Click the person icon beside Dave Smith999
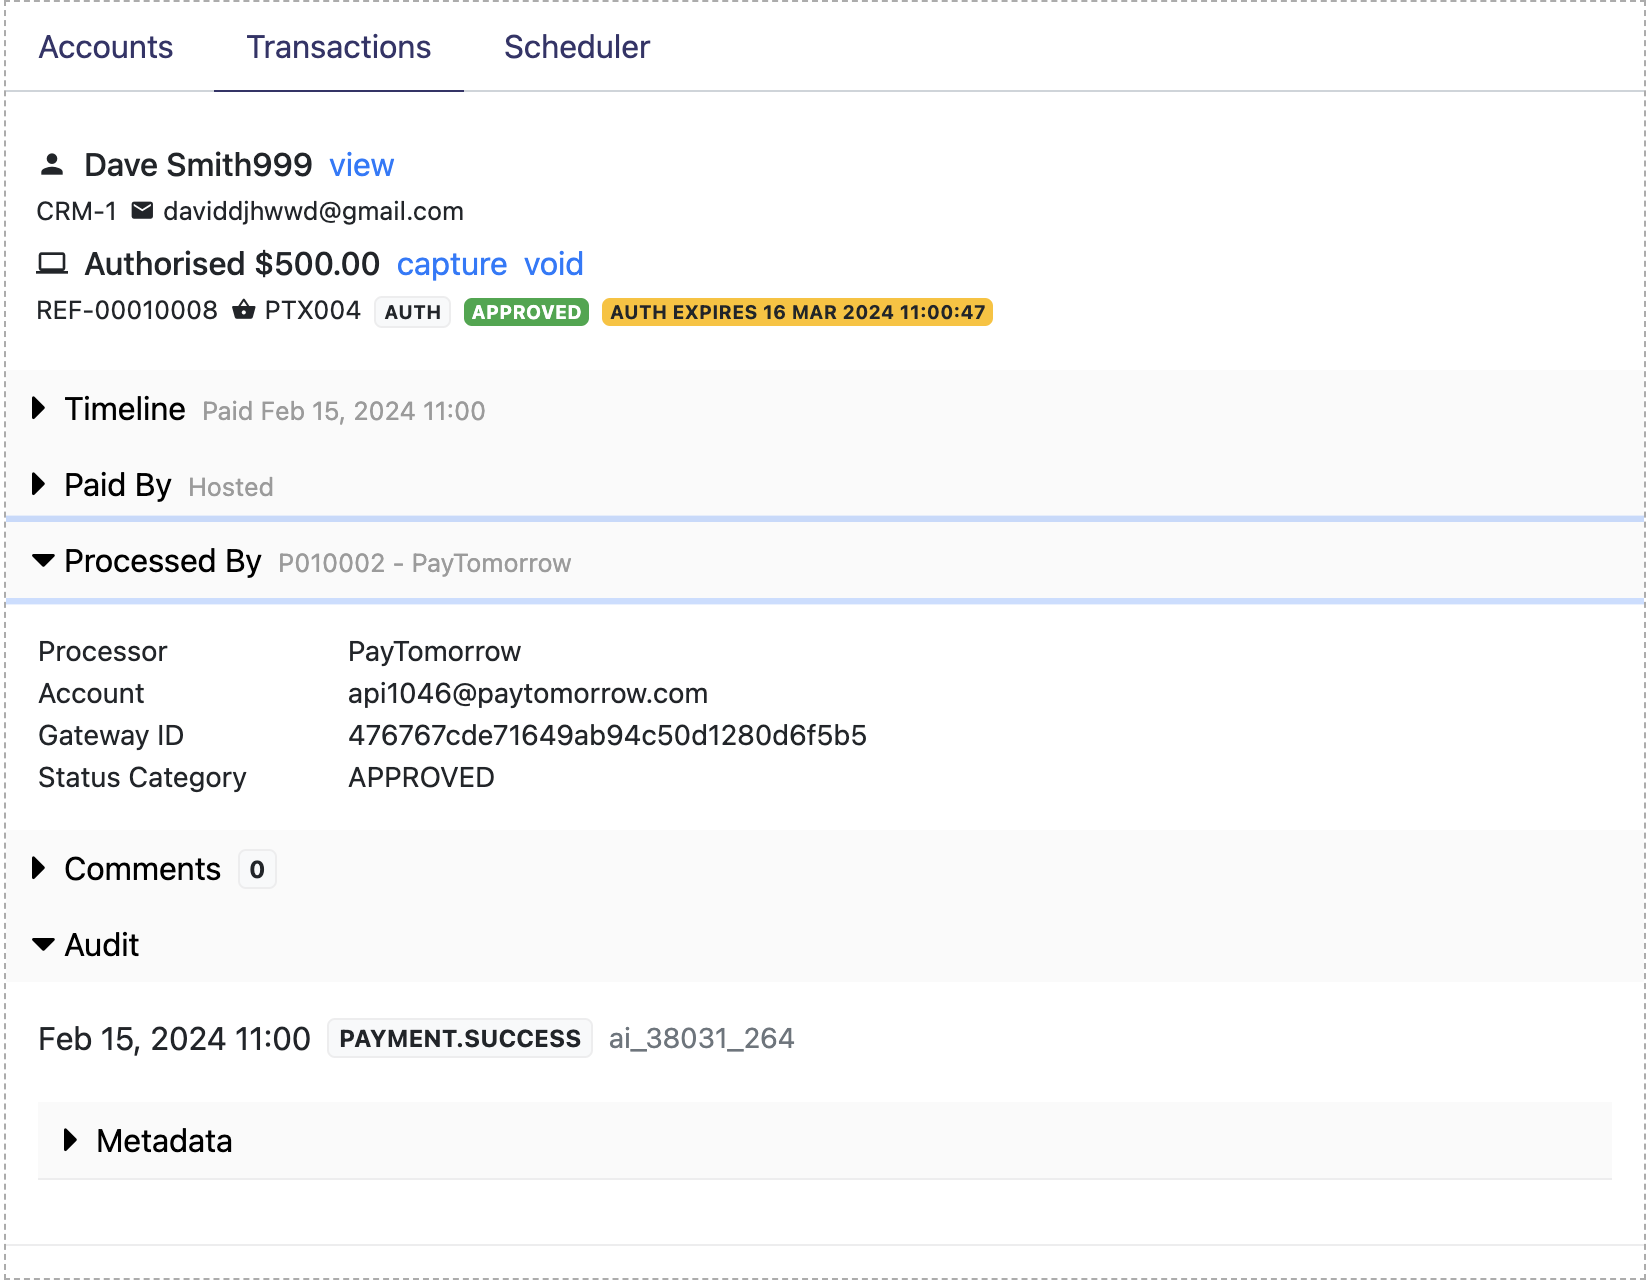 pos(52,164)
